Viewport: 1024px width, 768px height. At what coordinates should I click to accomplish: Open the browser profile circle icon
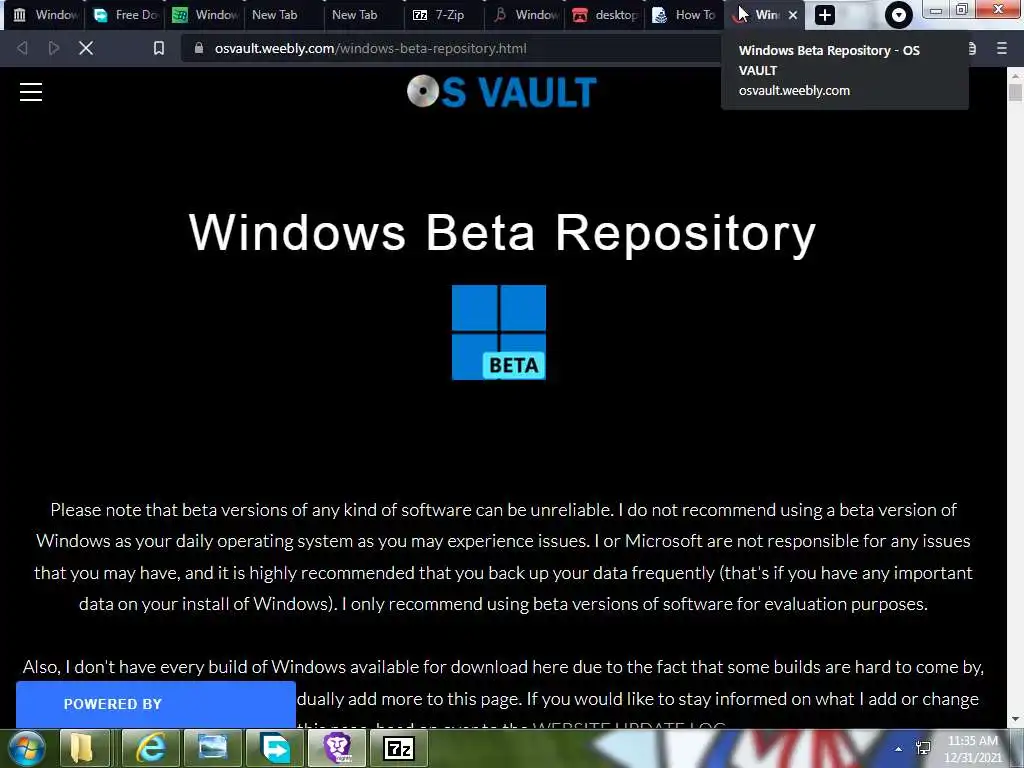click(899, 15)
